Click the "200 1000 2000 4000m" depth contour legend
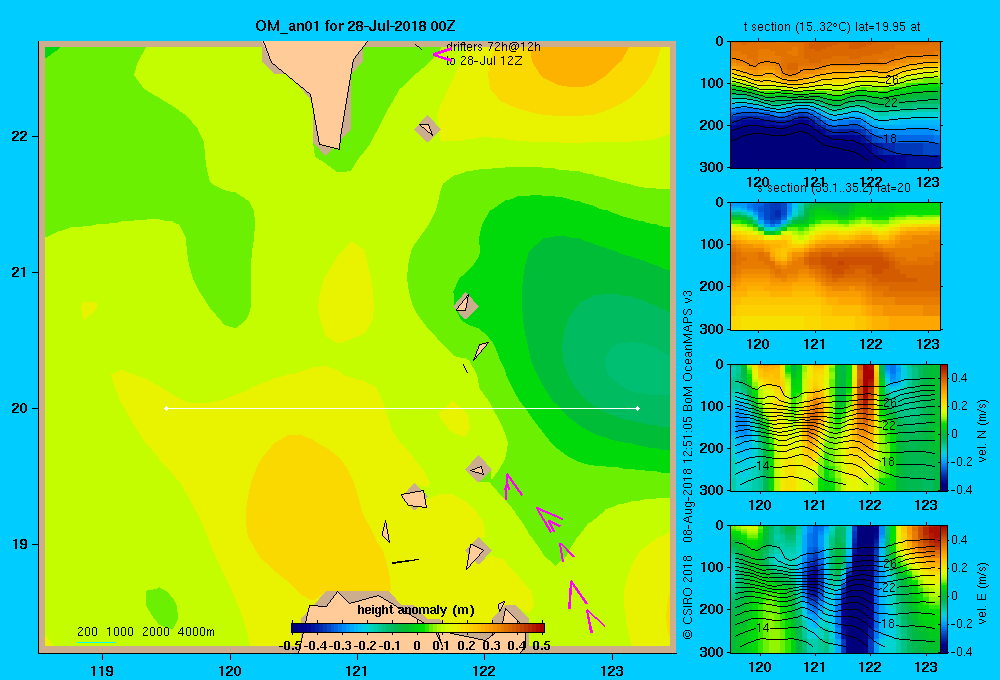 pyautogui.click(x=145, y=632)
